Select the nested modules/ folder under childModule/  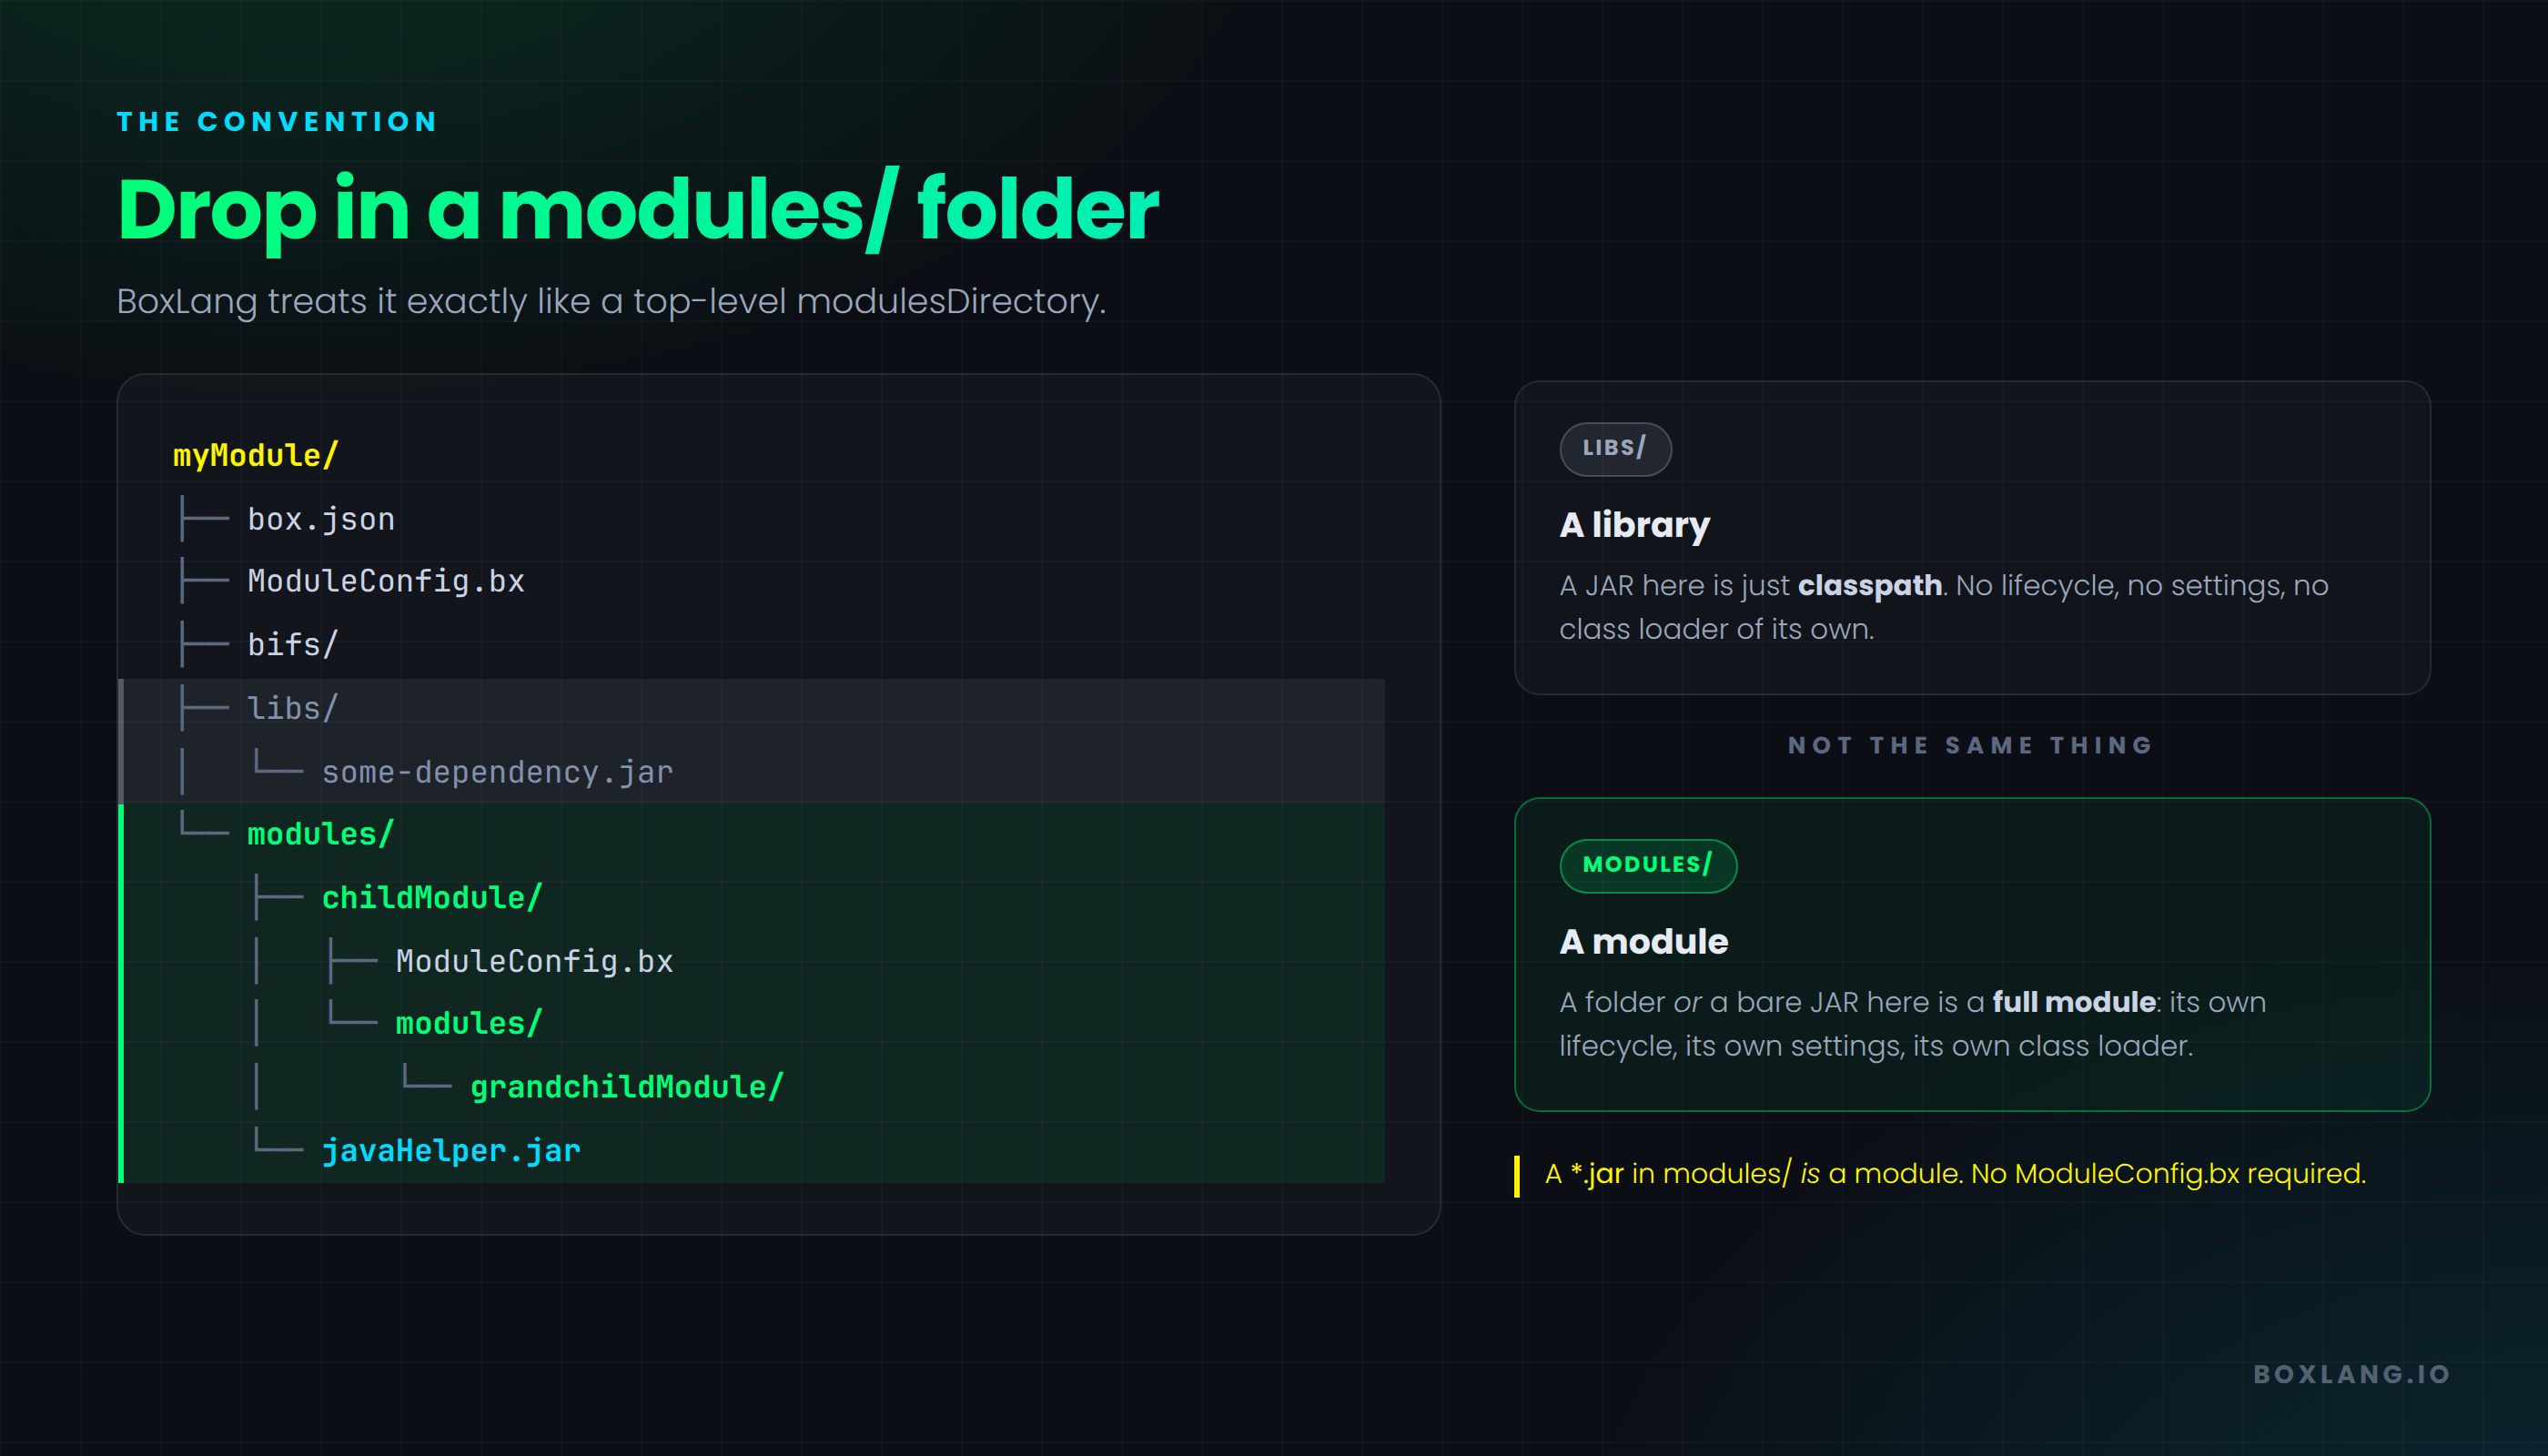(469, 1024)
